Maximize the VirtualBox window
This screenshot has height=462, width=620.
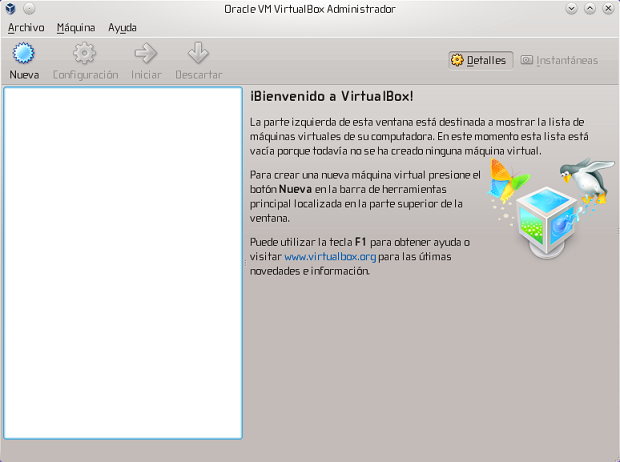pos(590,8)
